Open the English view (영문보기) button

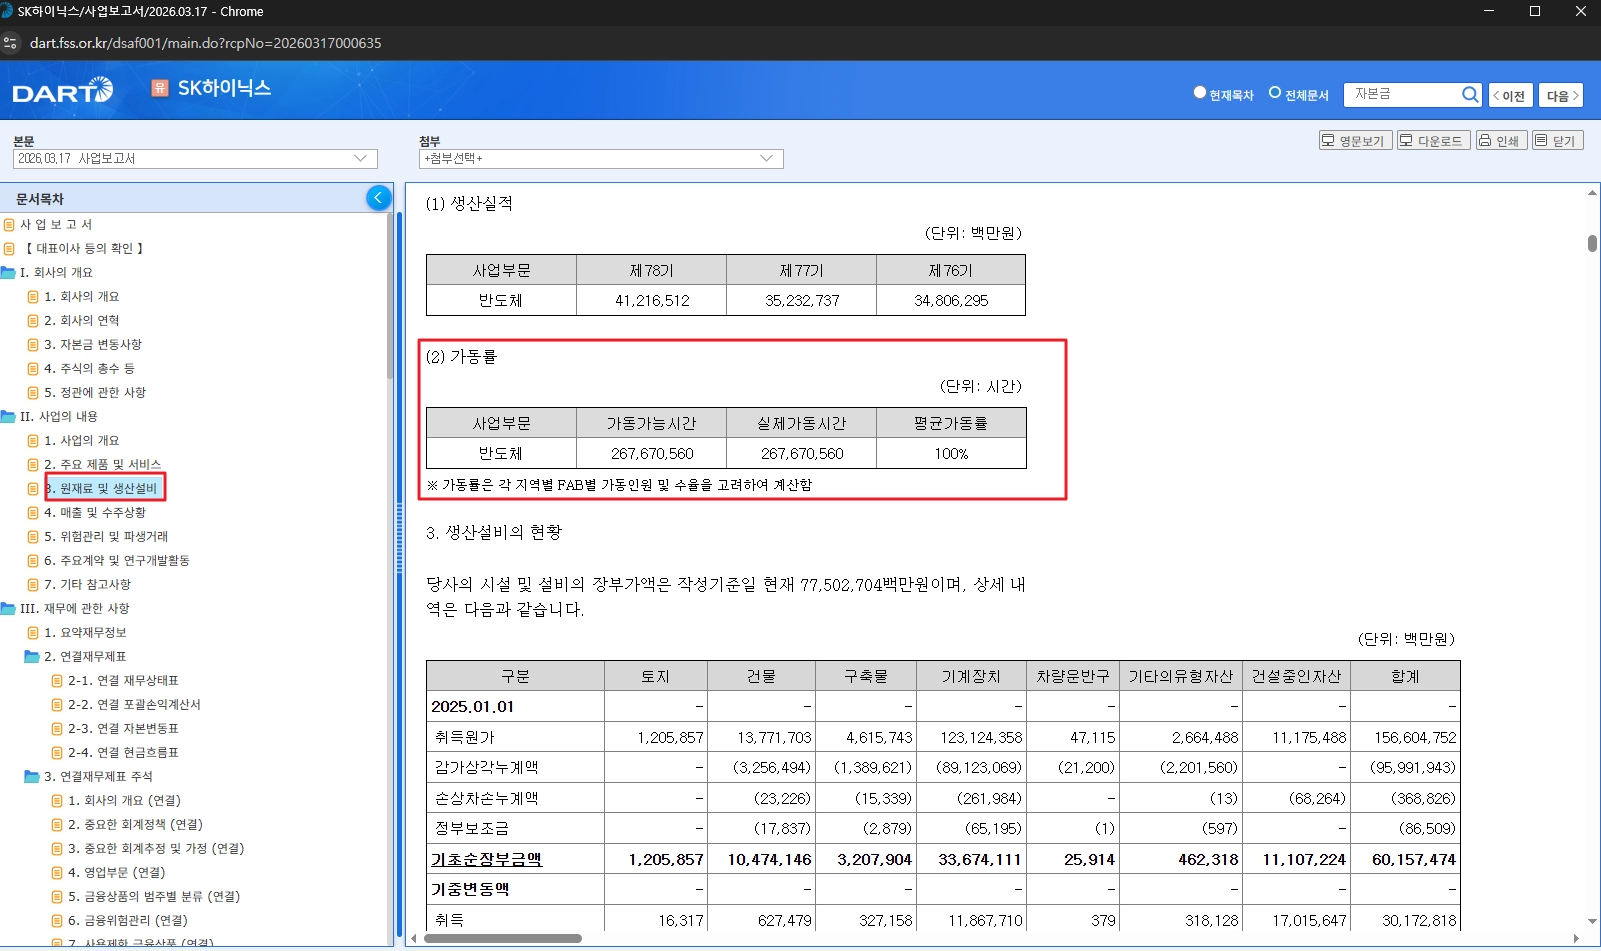point(1354,141)
